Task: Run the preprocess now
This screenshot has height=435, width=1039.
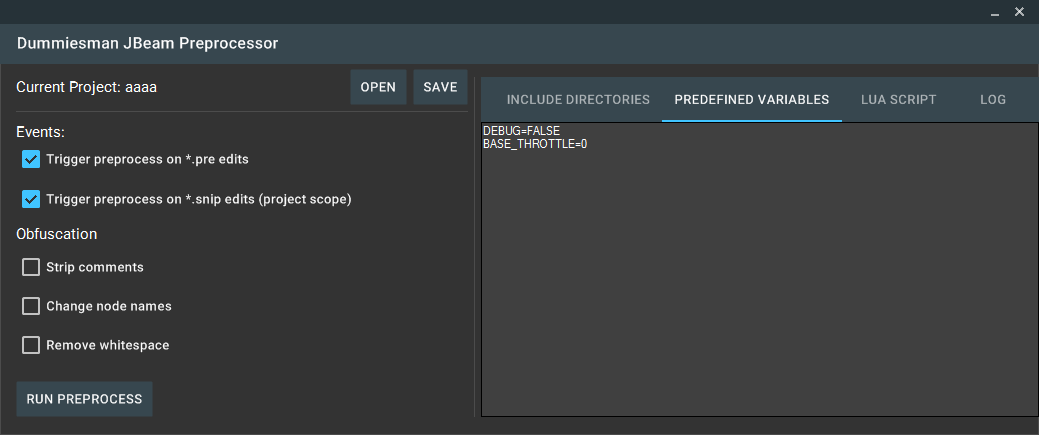Action: 84,399
